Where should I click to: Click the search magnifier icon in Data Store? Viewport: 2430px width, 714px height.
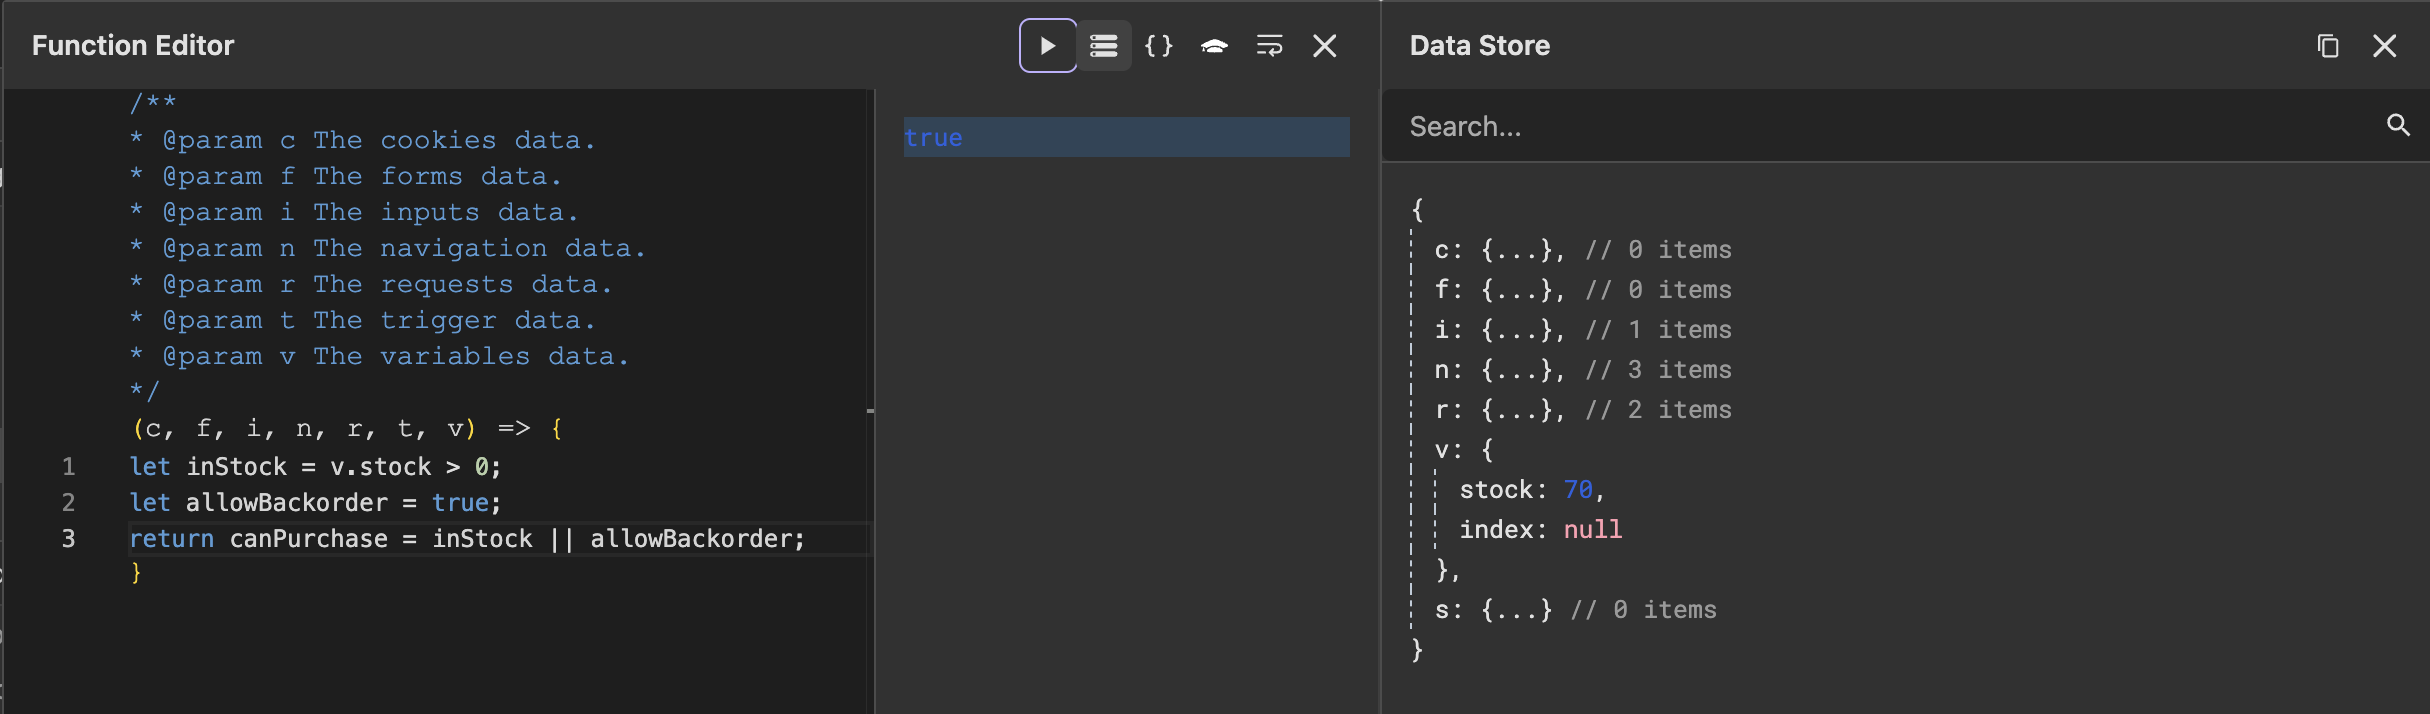(x=2398, y=125)
